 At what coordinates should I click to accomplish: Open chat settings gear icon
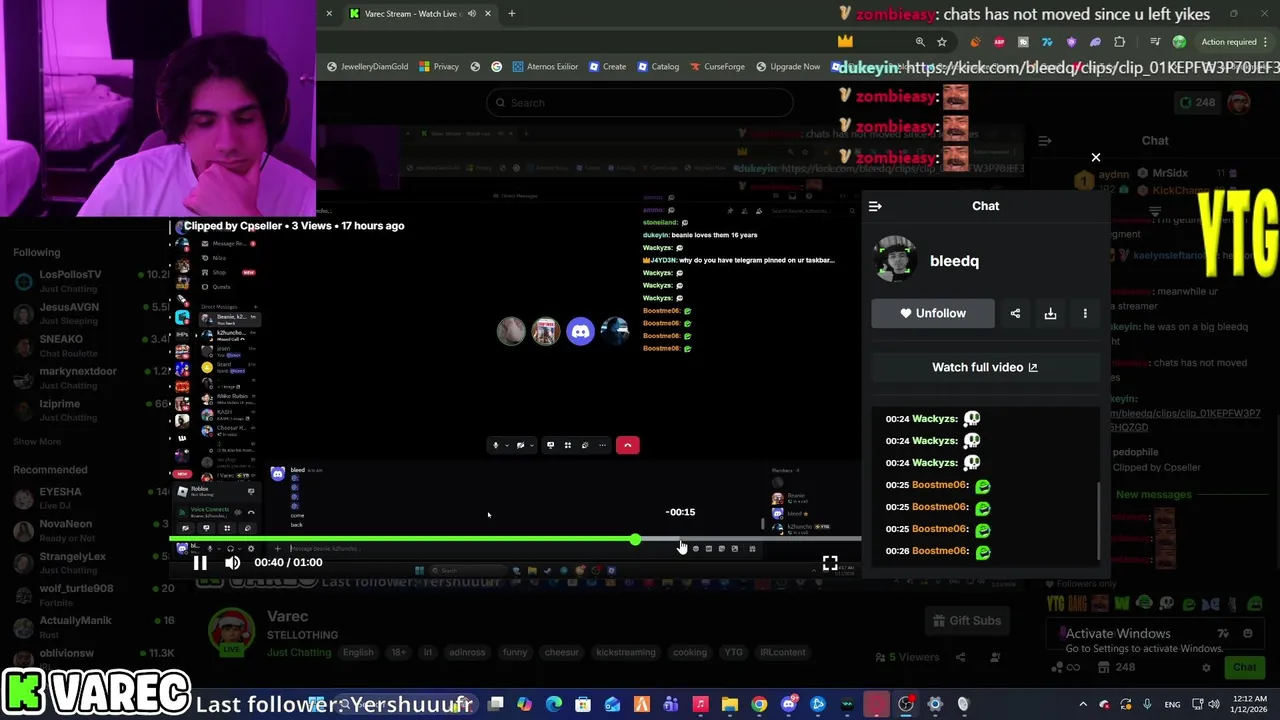pyautogui.click(x=1206, y=667)
